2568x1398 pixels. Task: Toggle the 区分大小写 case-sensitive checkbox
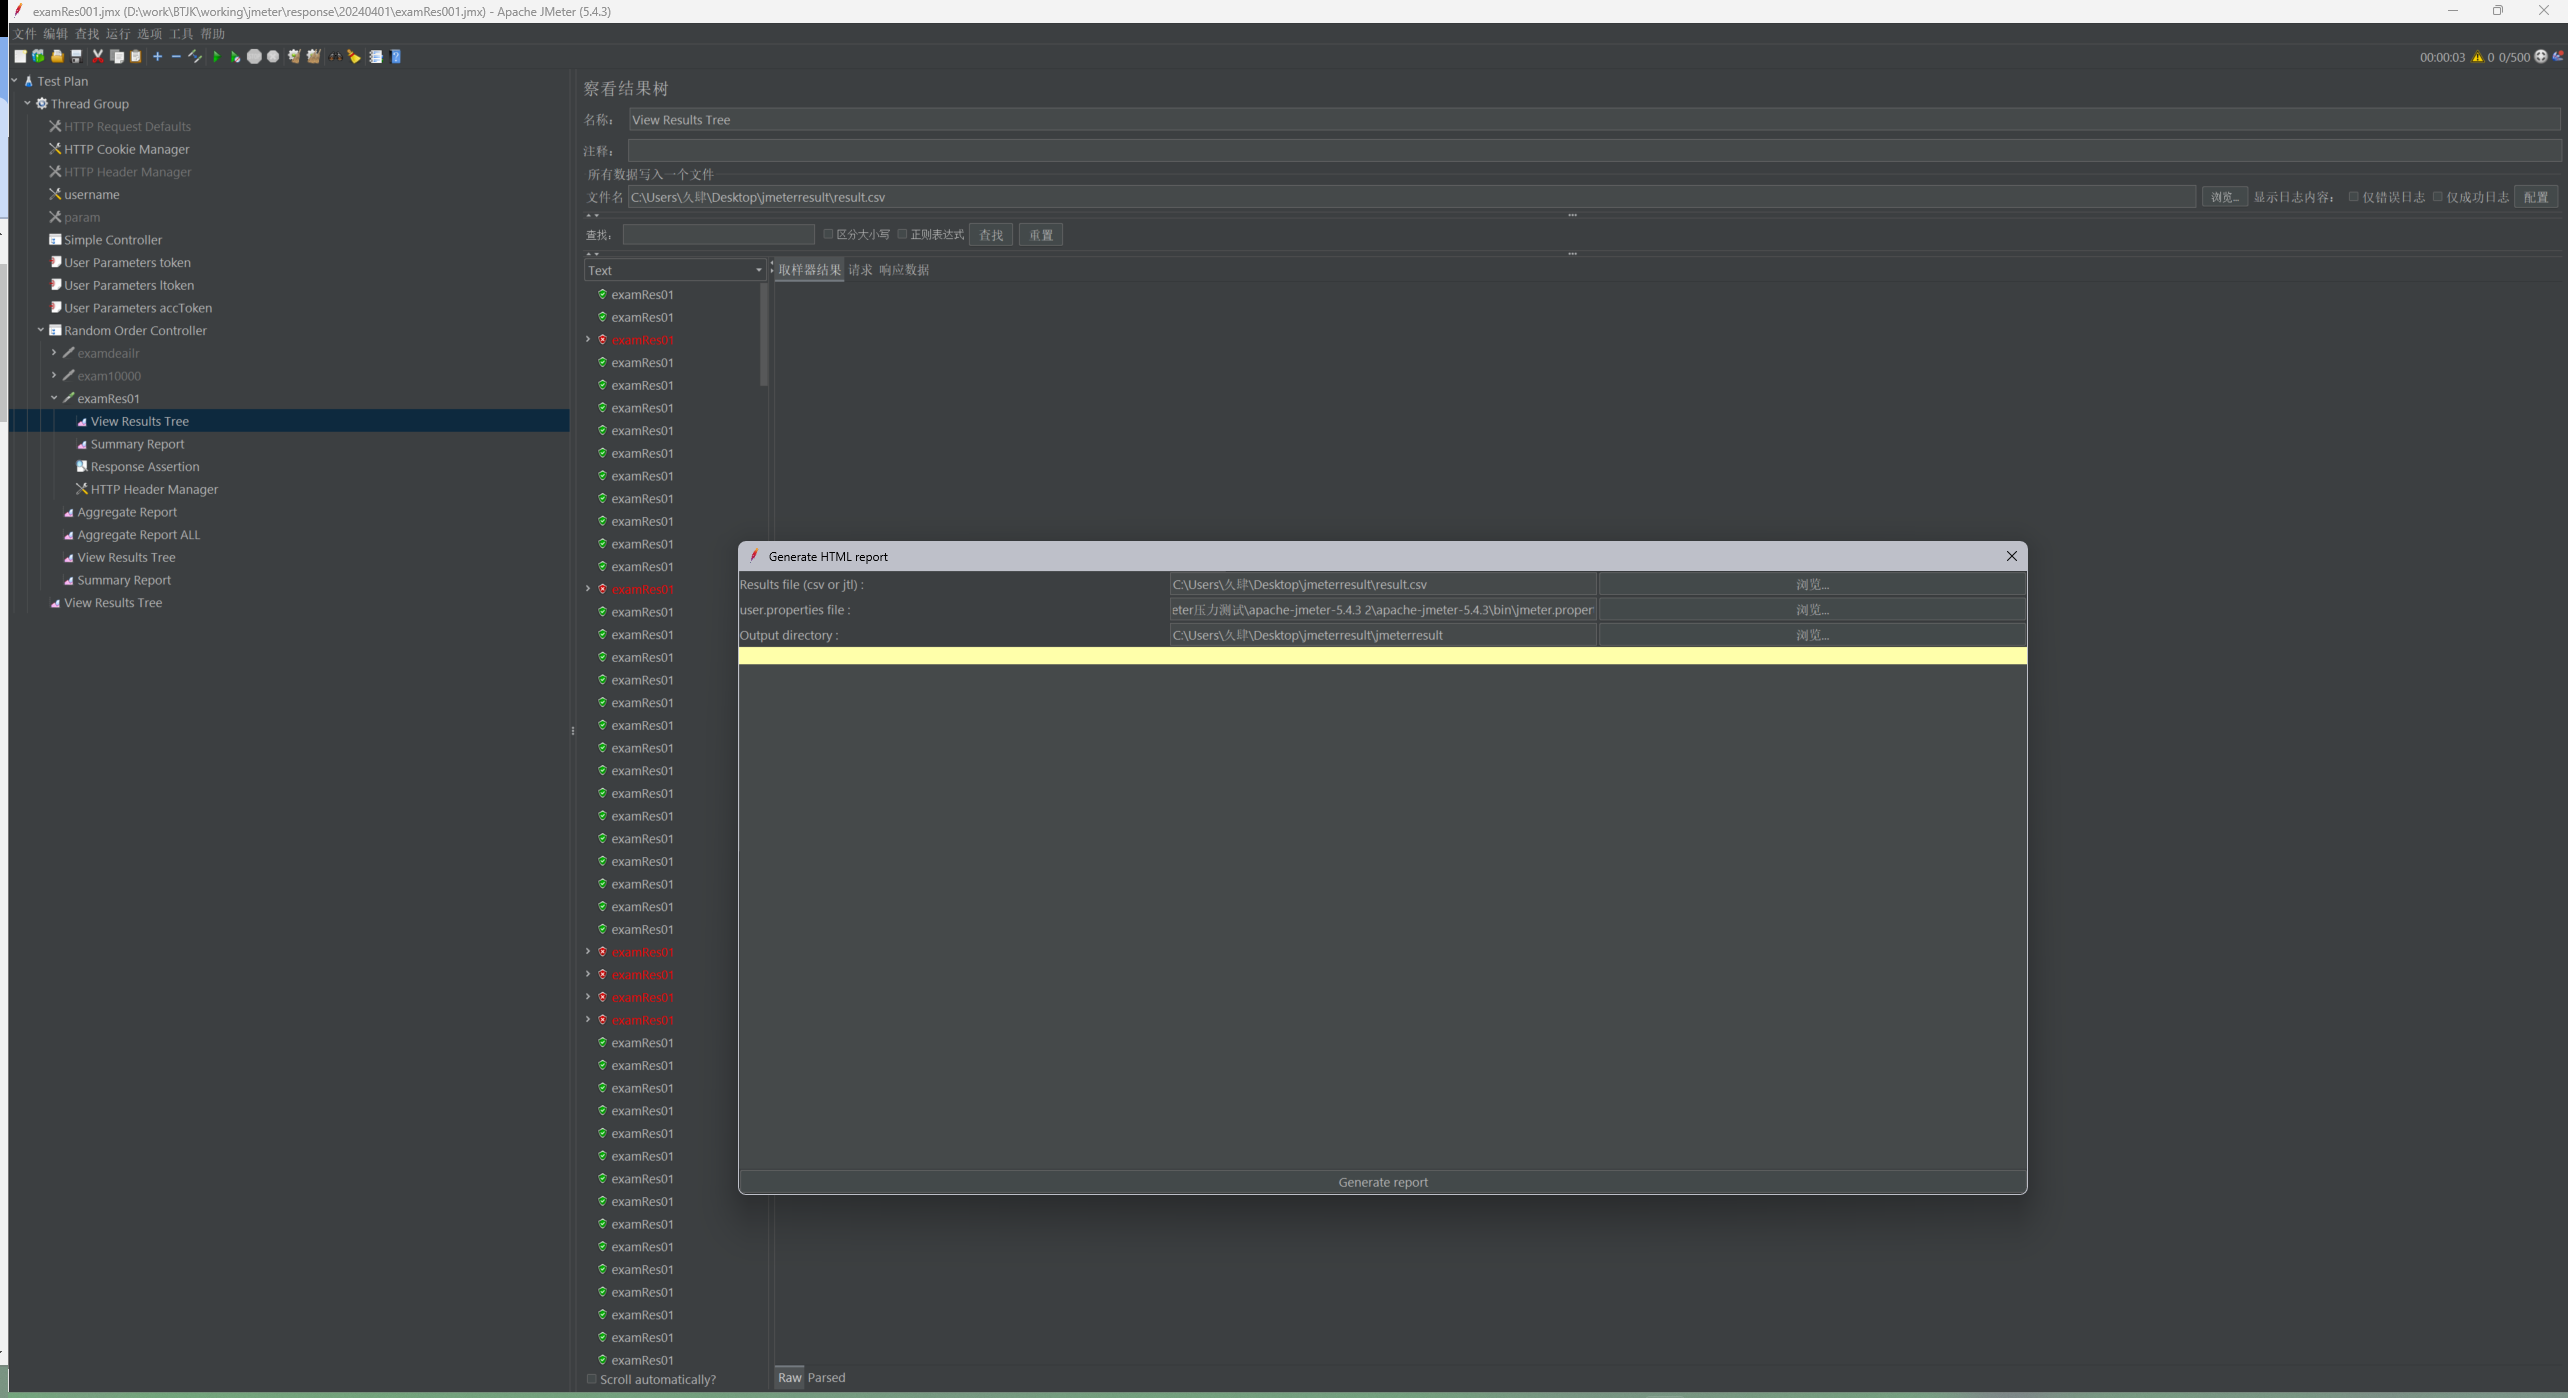[x=828, y=234]
